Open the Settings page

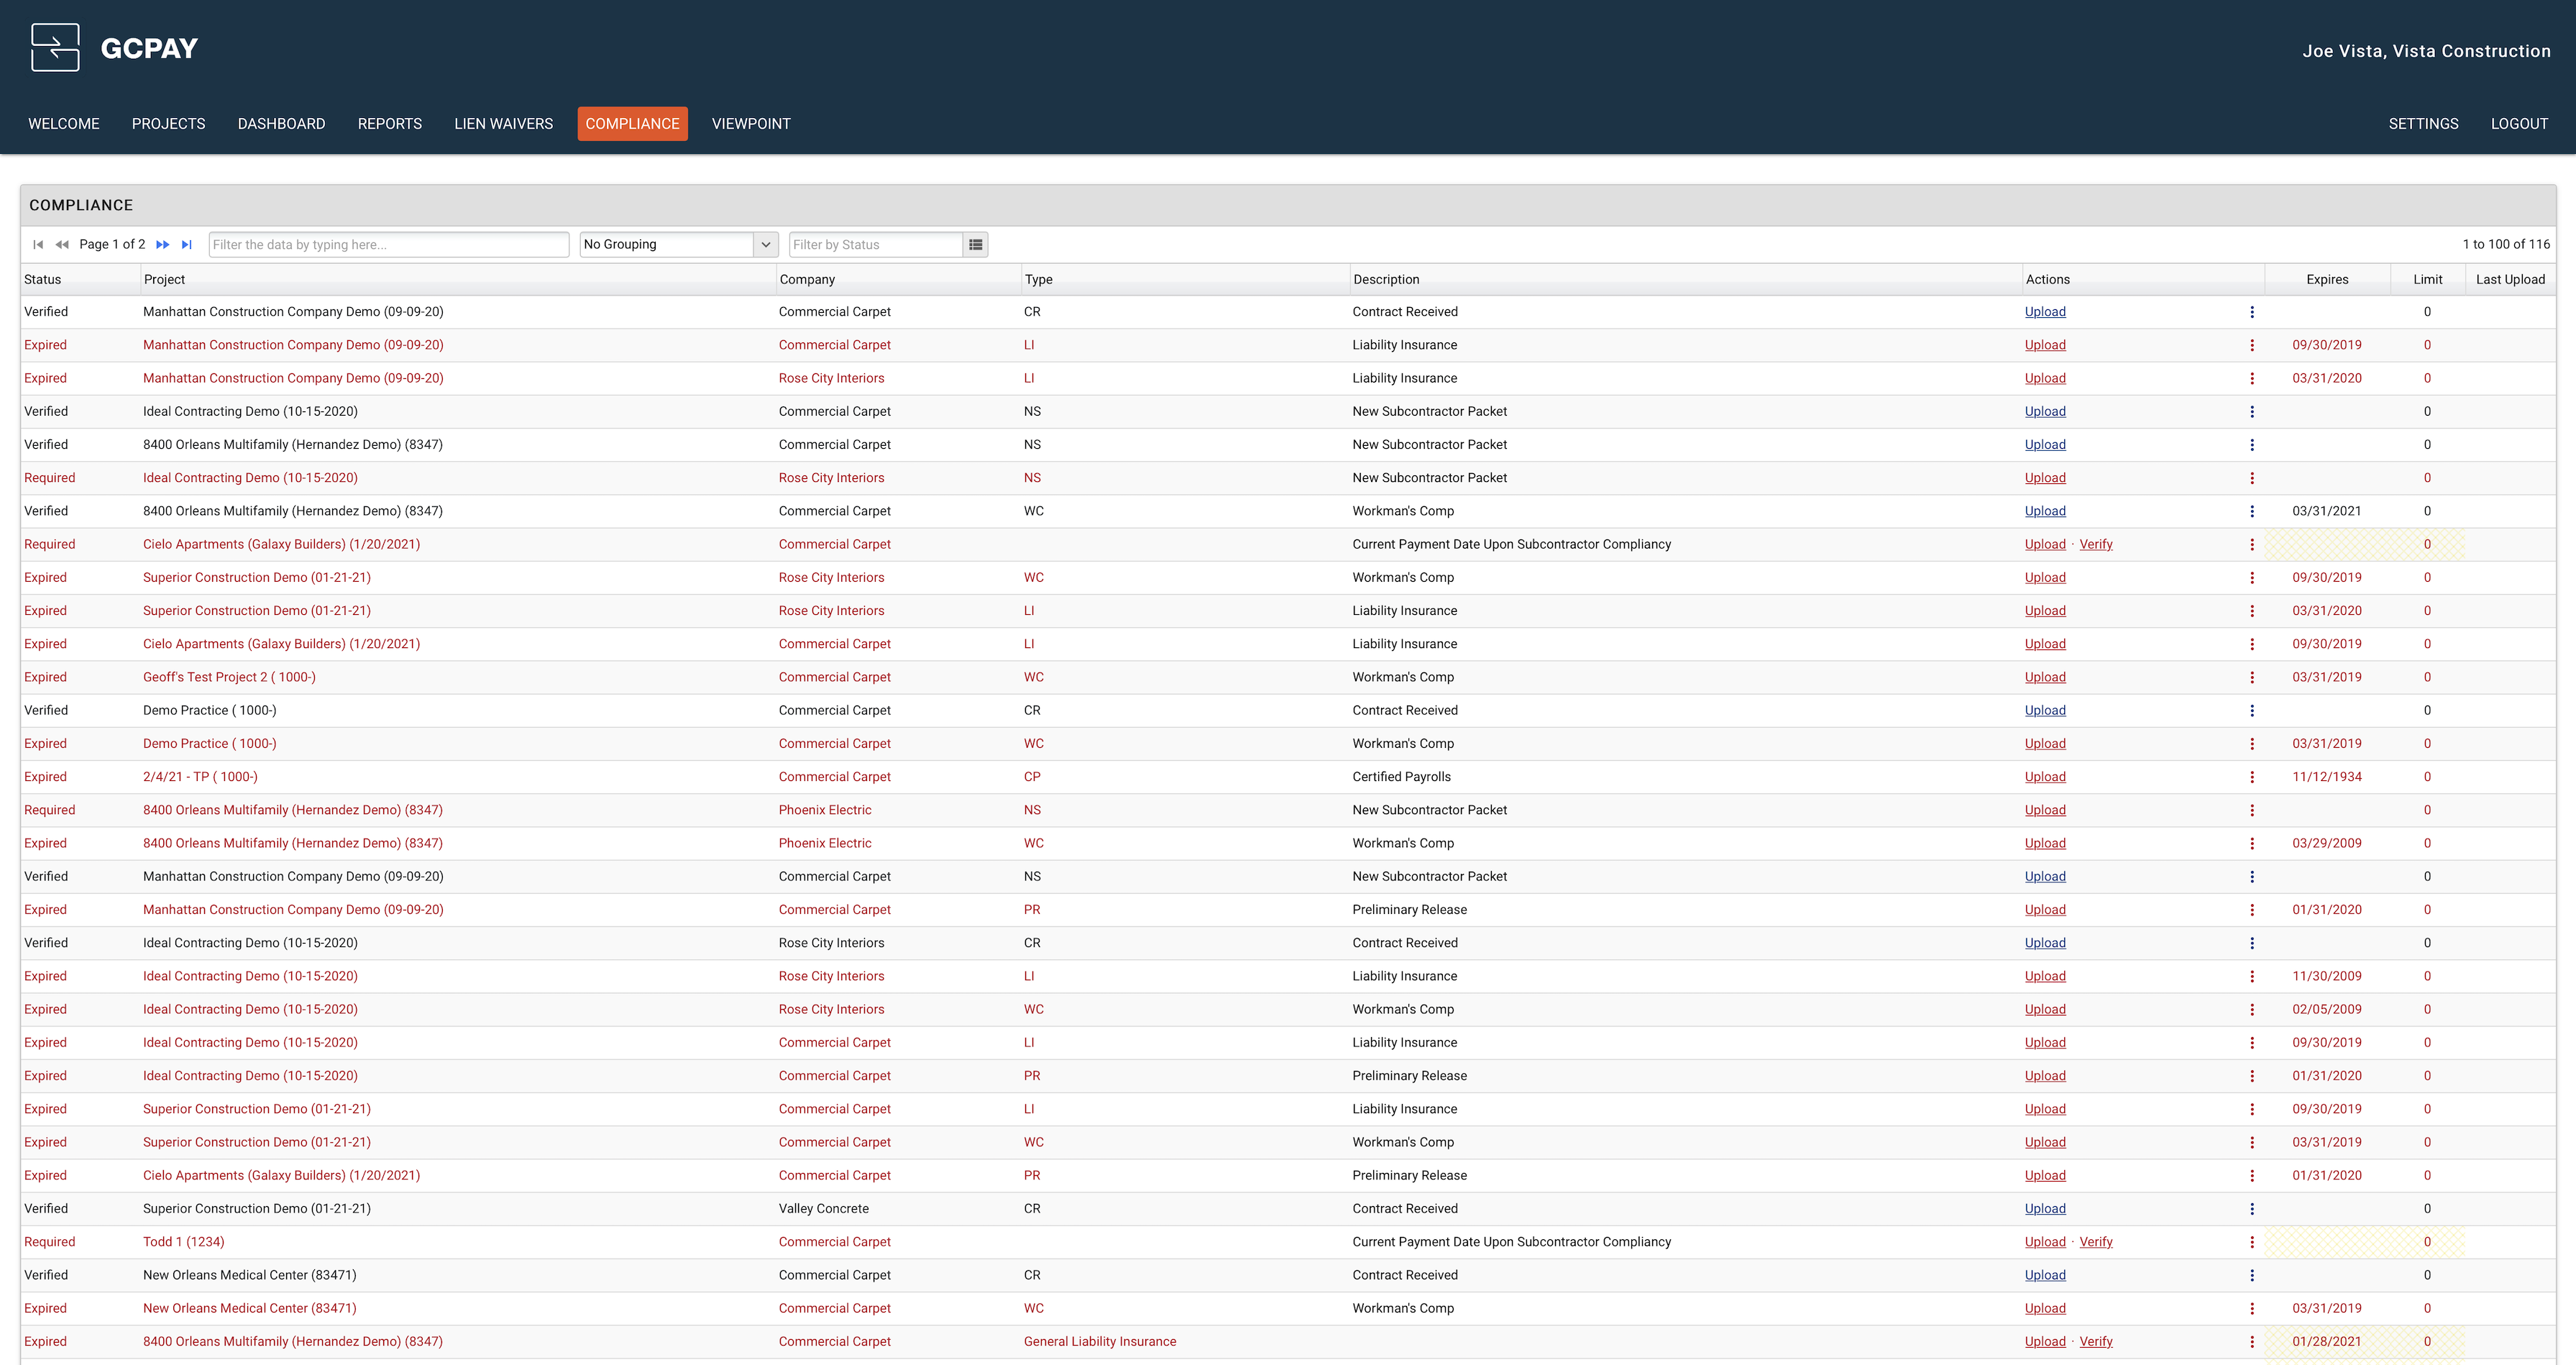[2422, 124]
